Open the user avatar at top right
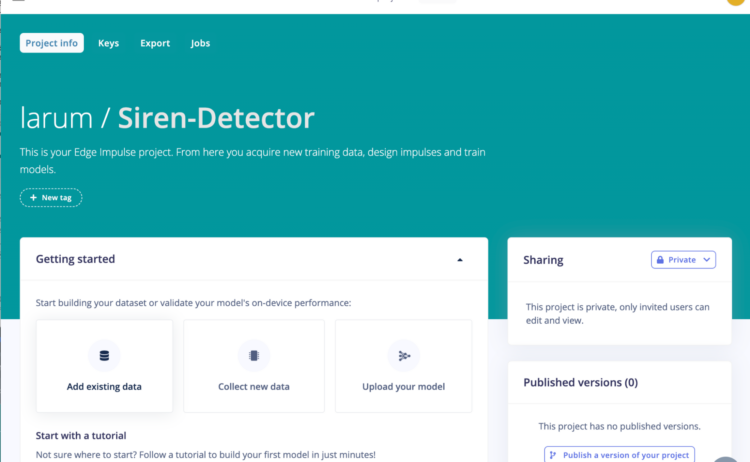 point(736,3)
